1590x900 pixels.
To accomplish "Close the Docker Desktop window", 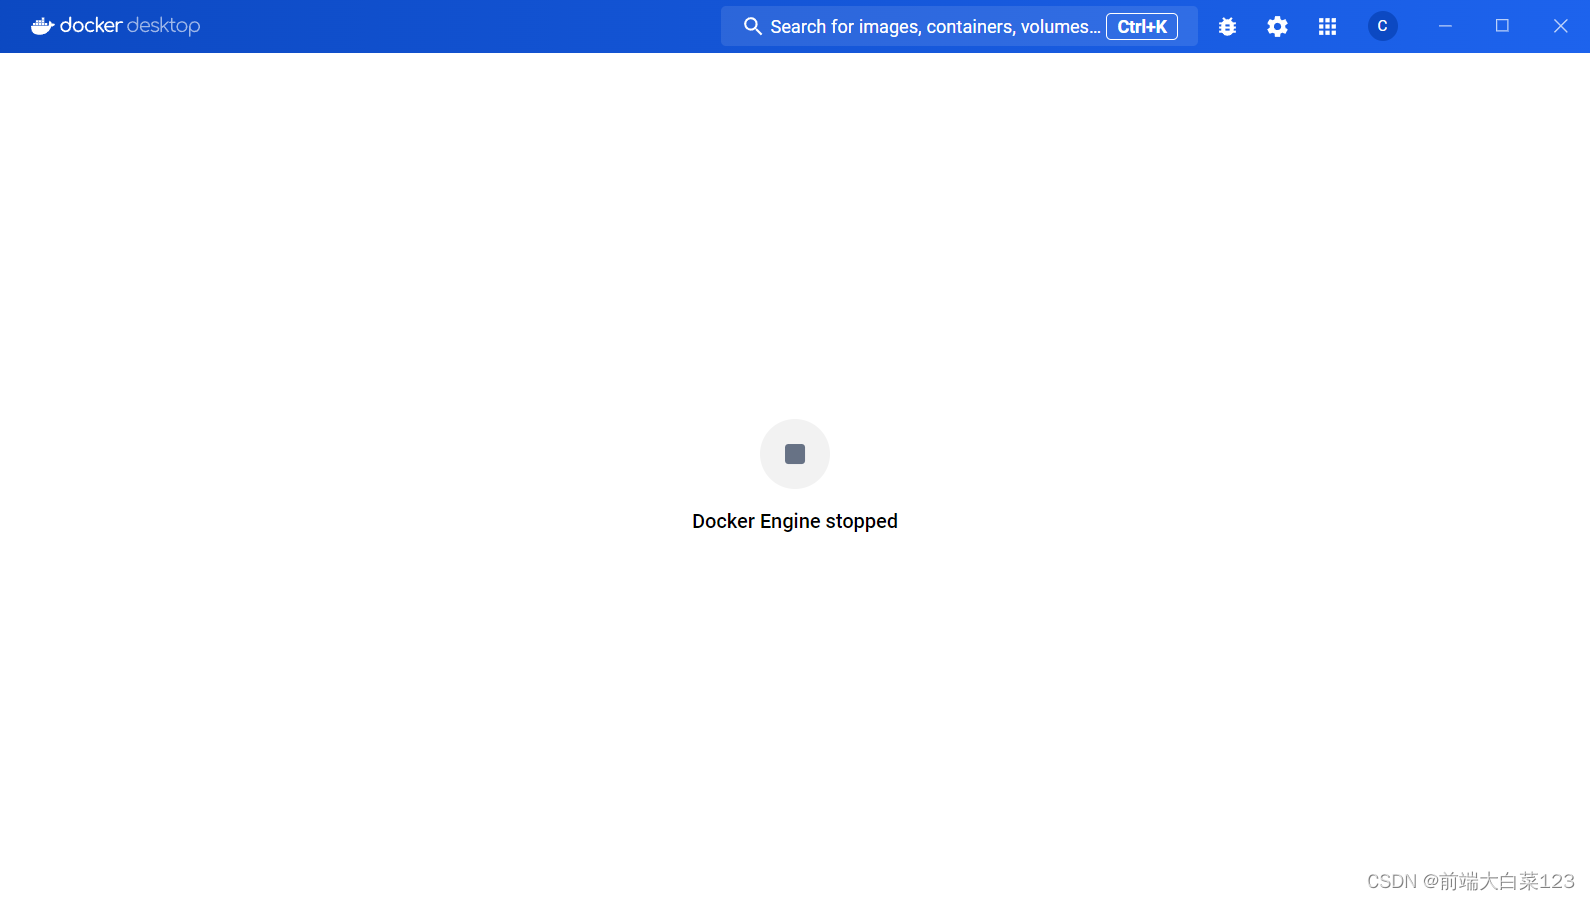I will pos(1560,26).
